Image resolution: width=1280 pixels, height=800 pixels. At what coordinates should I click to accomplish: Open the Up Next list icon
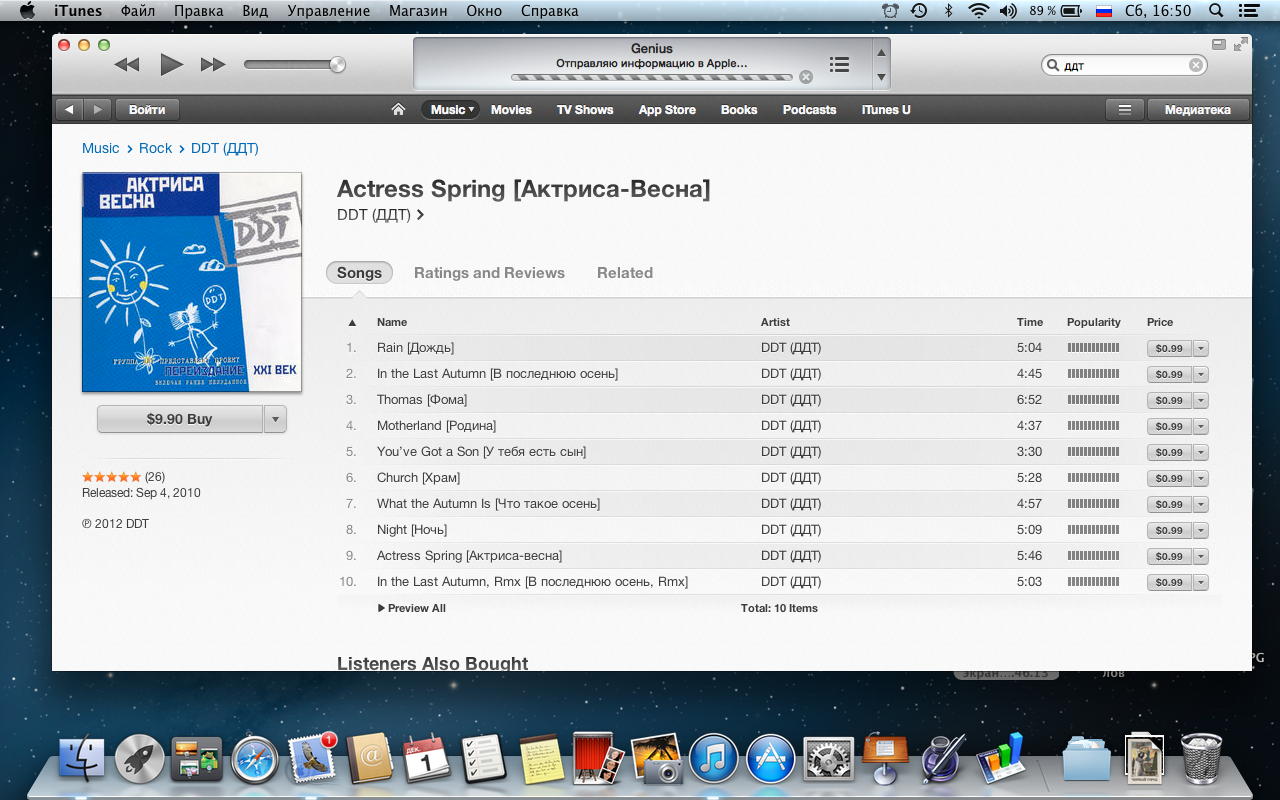(x=839, y=65)
